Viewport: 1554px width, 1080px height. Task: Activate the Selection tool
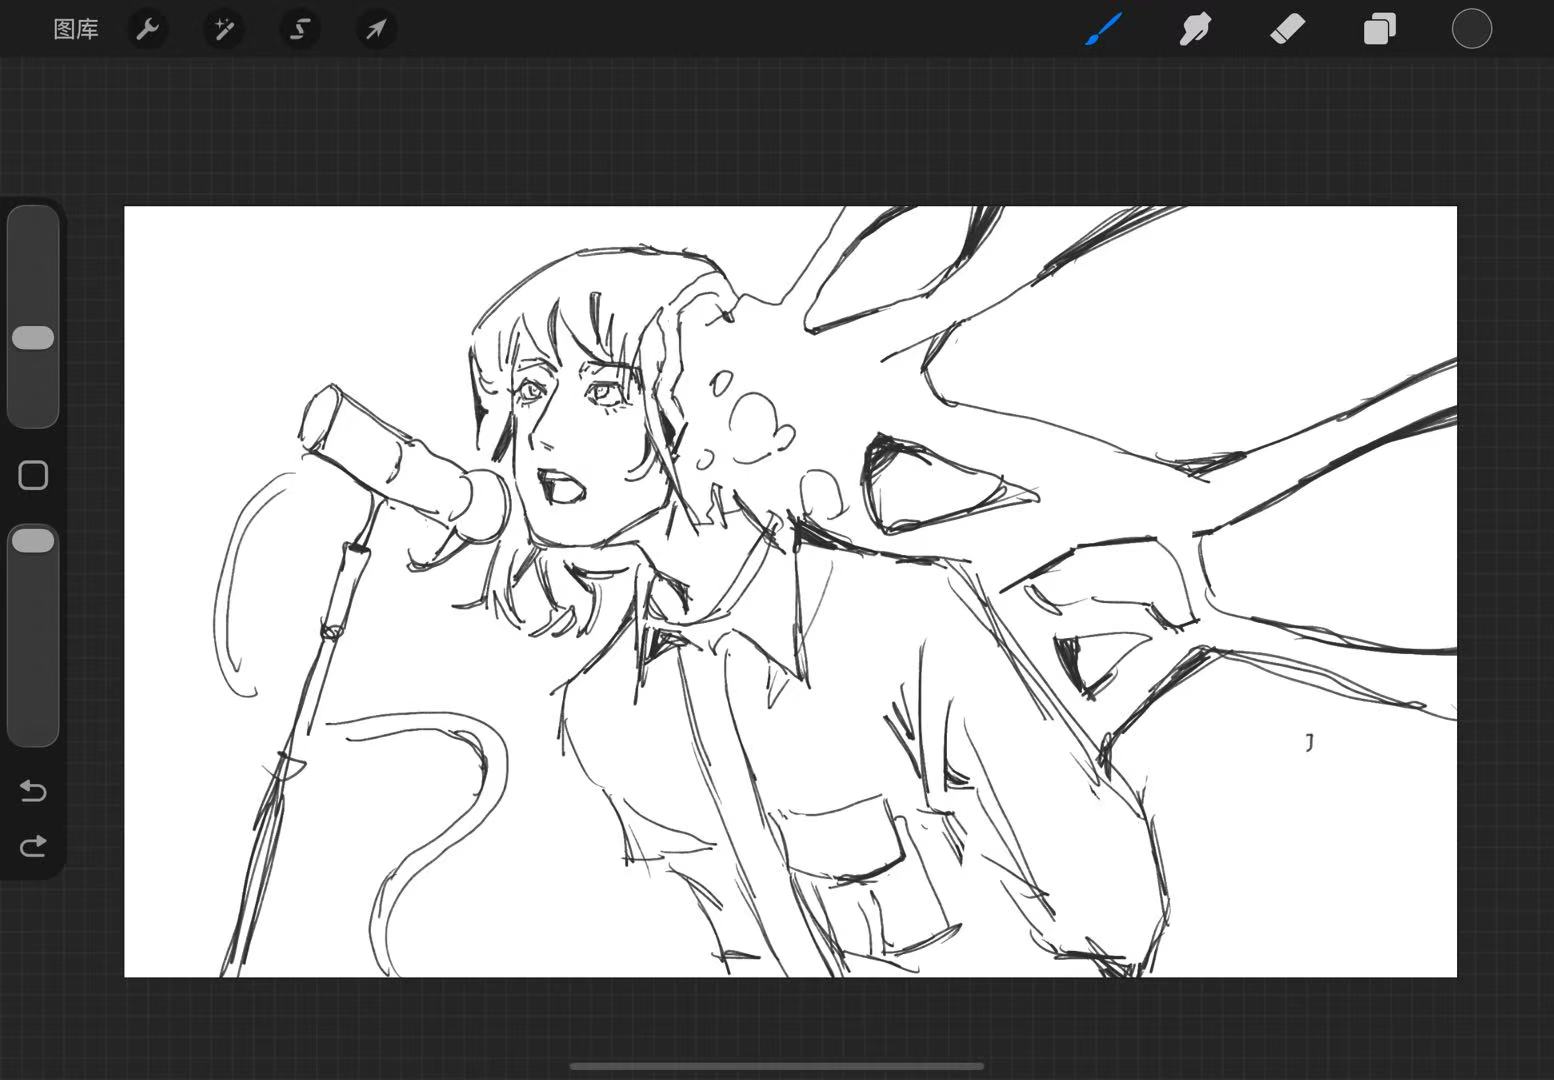300,30
